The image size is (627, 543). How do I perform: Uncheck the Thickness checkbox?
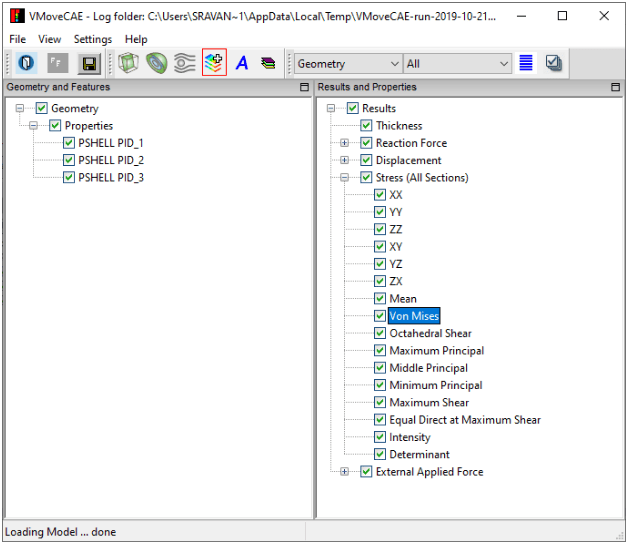pos(366,126)
